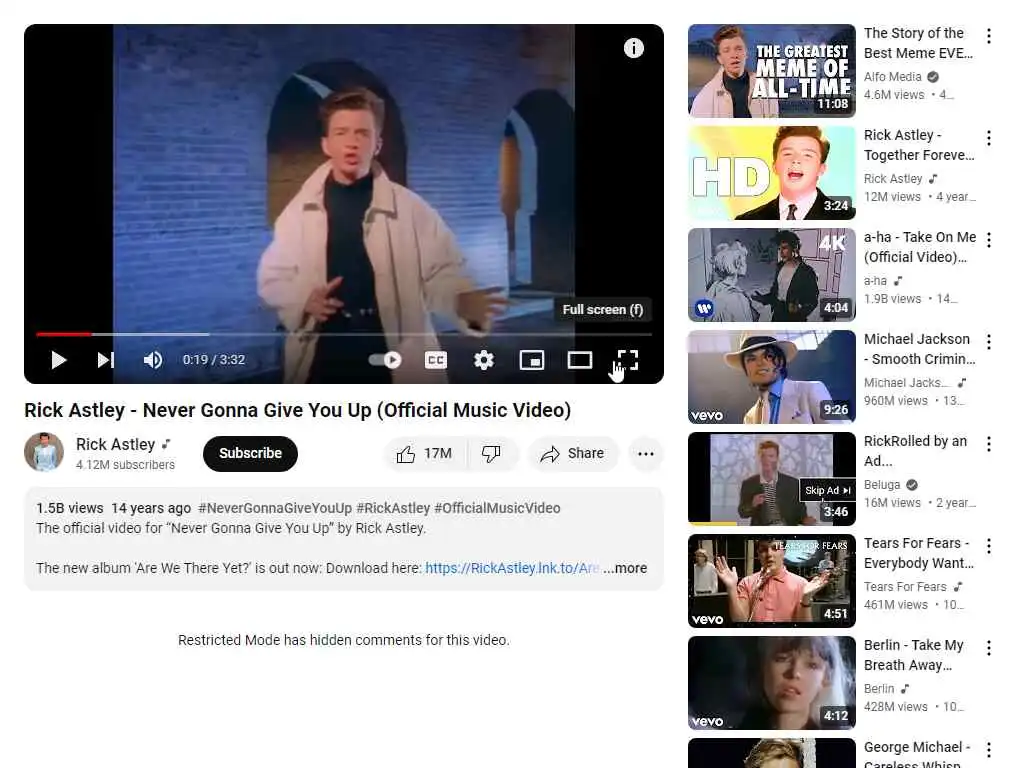Click the video title heading
The width and height of the screenshot is (1024, 768).
click(298, 410)
